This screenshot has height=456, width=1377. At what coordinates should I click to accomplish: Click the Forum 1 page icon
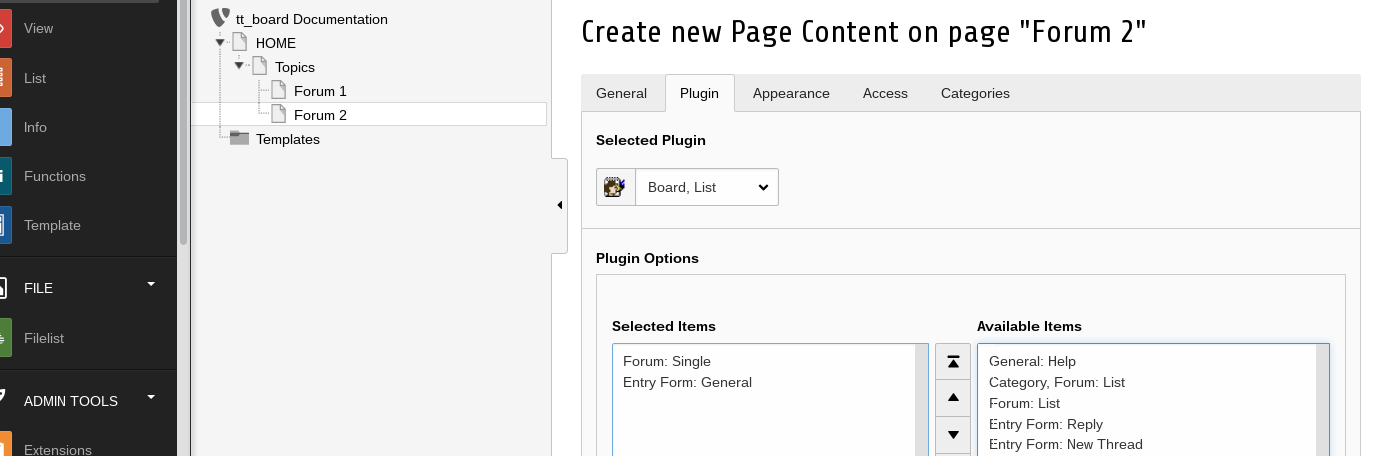click(279, 90)
